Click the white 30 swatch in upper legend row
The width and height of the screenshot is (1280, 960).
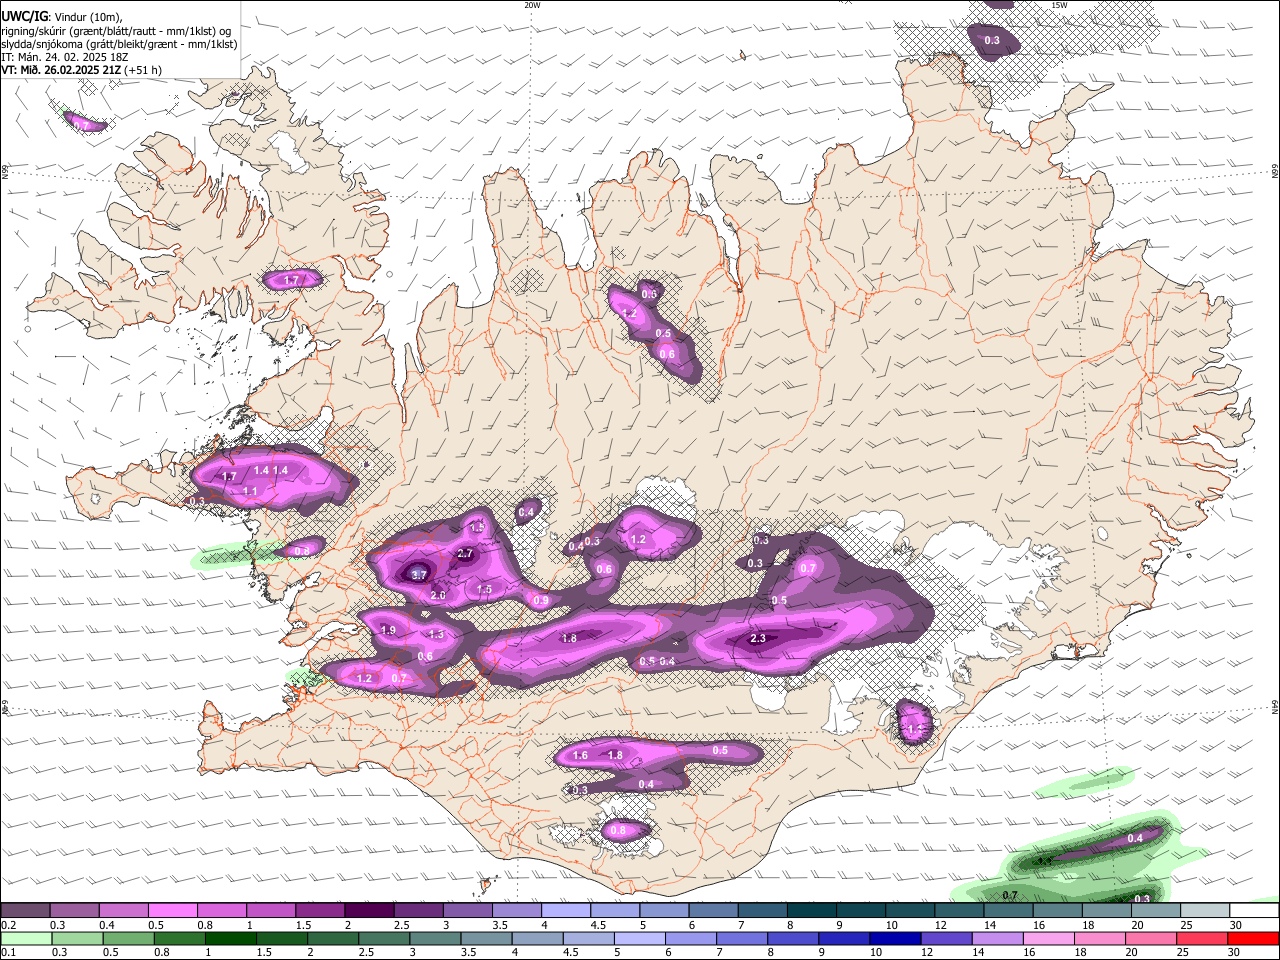coord(1254,910)
